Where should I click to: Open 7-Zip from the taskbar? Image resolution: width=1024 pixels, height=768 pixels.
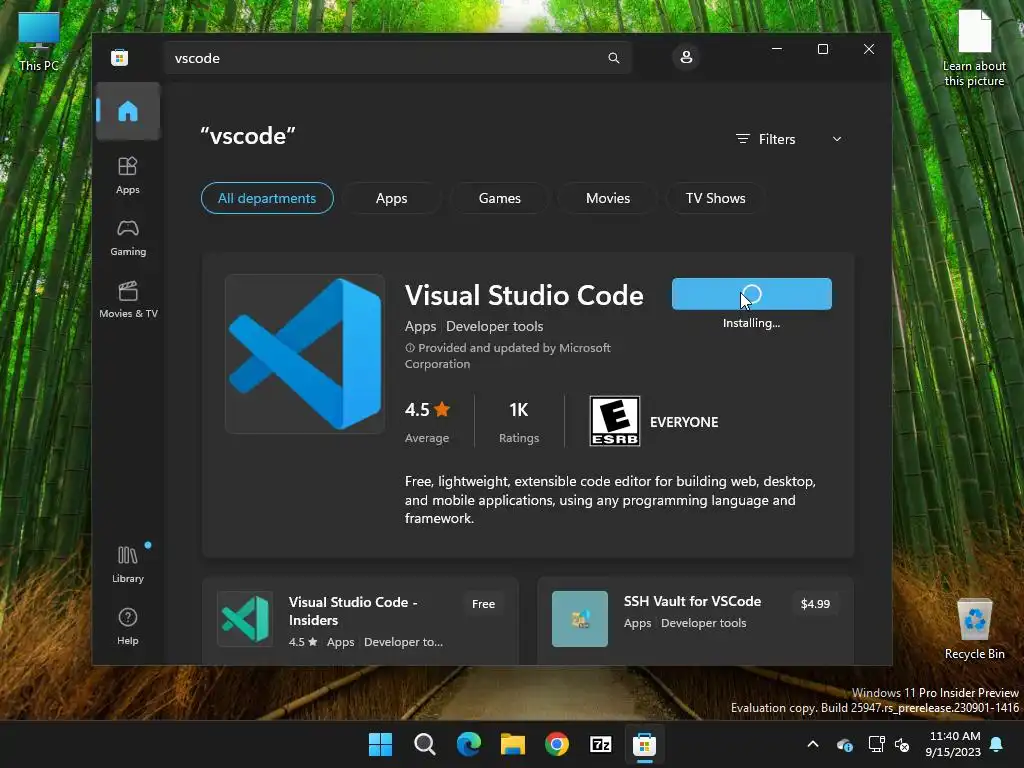(601, 744)
